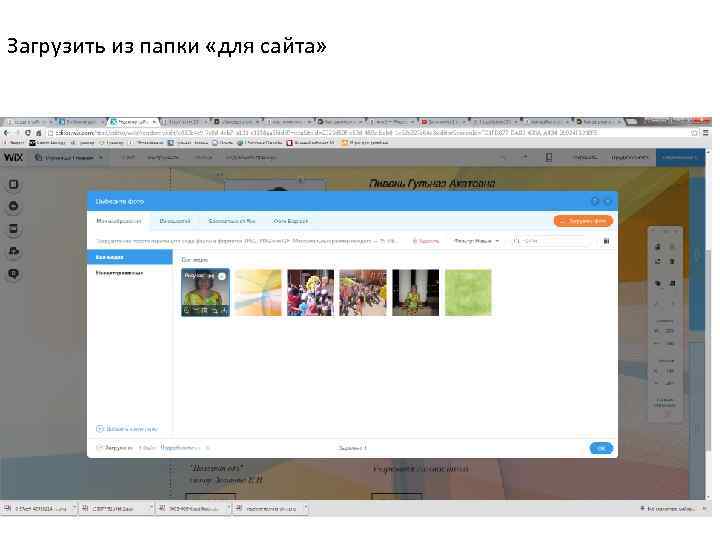Click the details link in the dialog footer

click(180, 448)
